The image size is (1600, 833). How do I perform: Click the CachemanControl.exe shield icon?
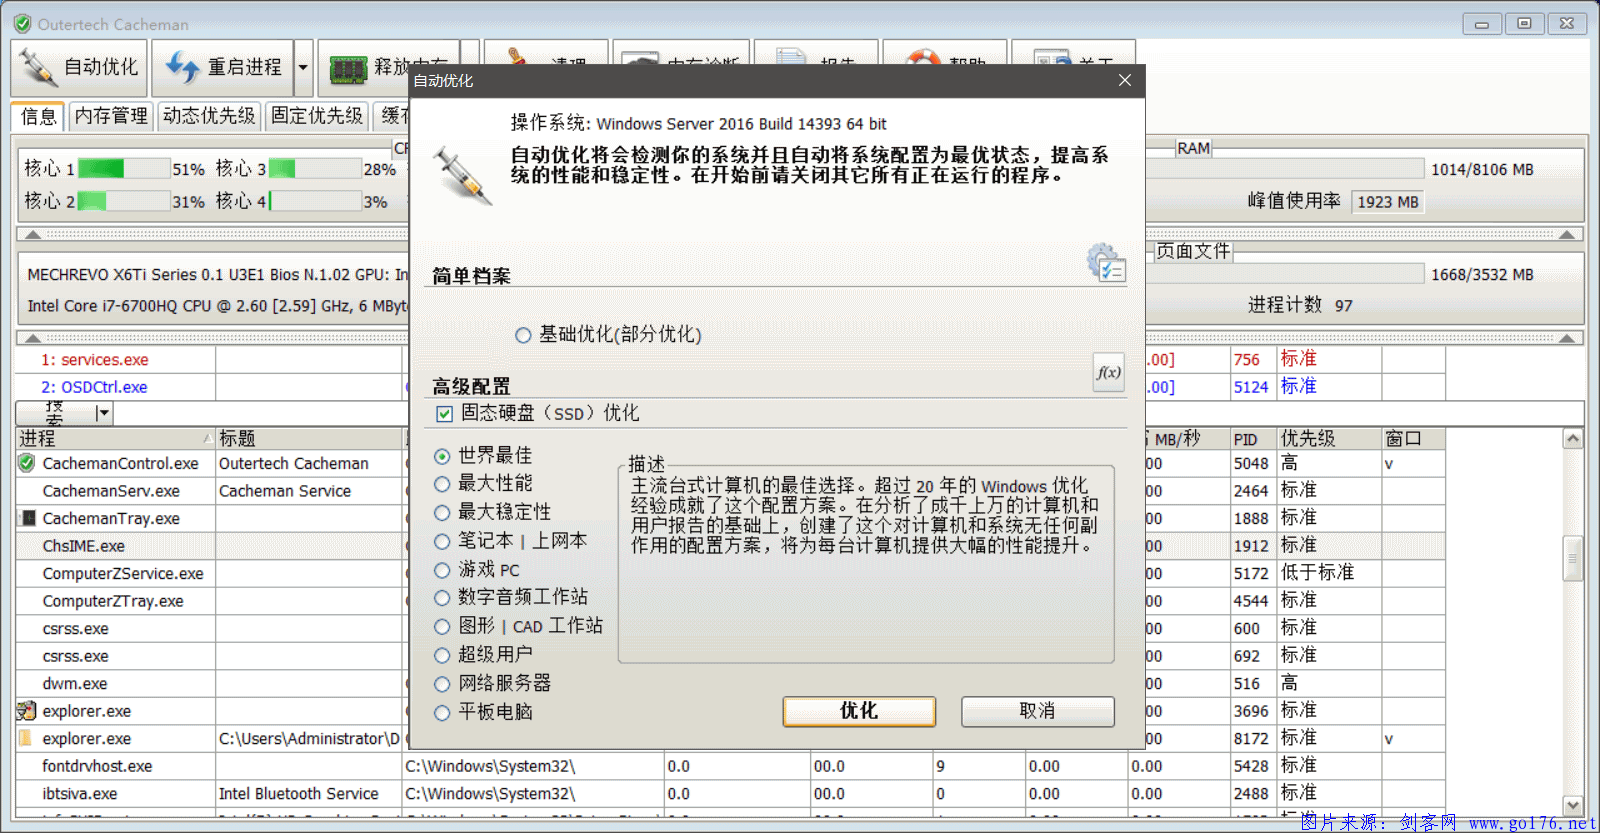(x=27, y=463)
